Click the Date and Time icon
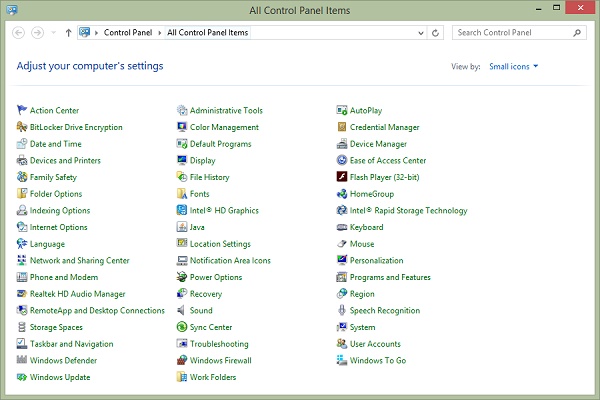The image size is (600, 400). tap(22, 144)
